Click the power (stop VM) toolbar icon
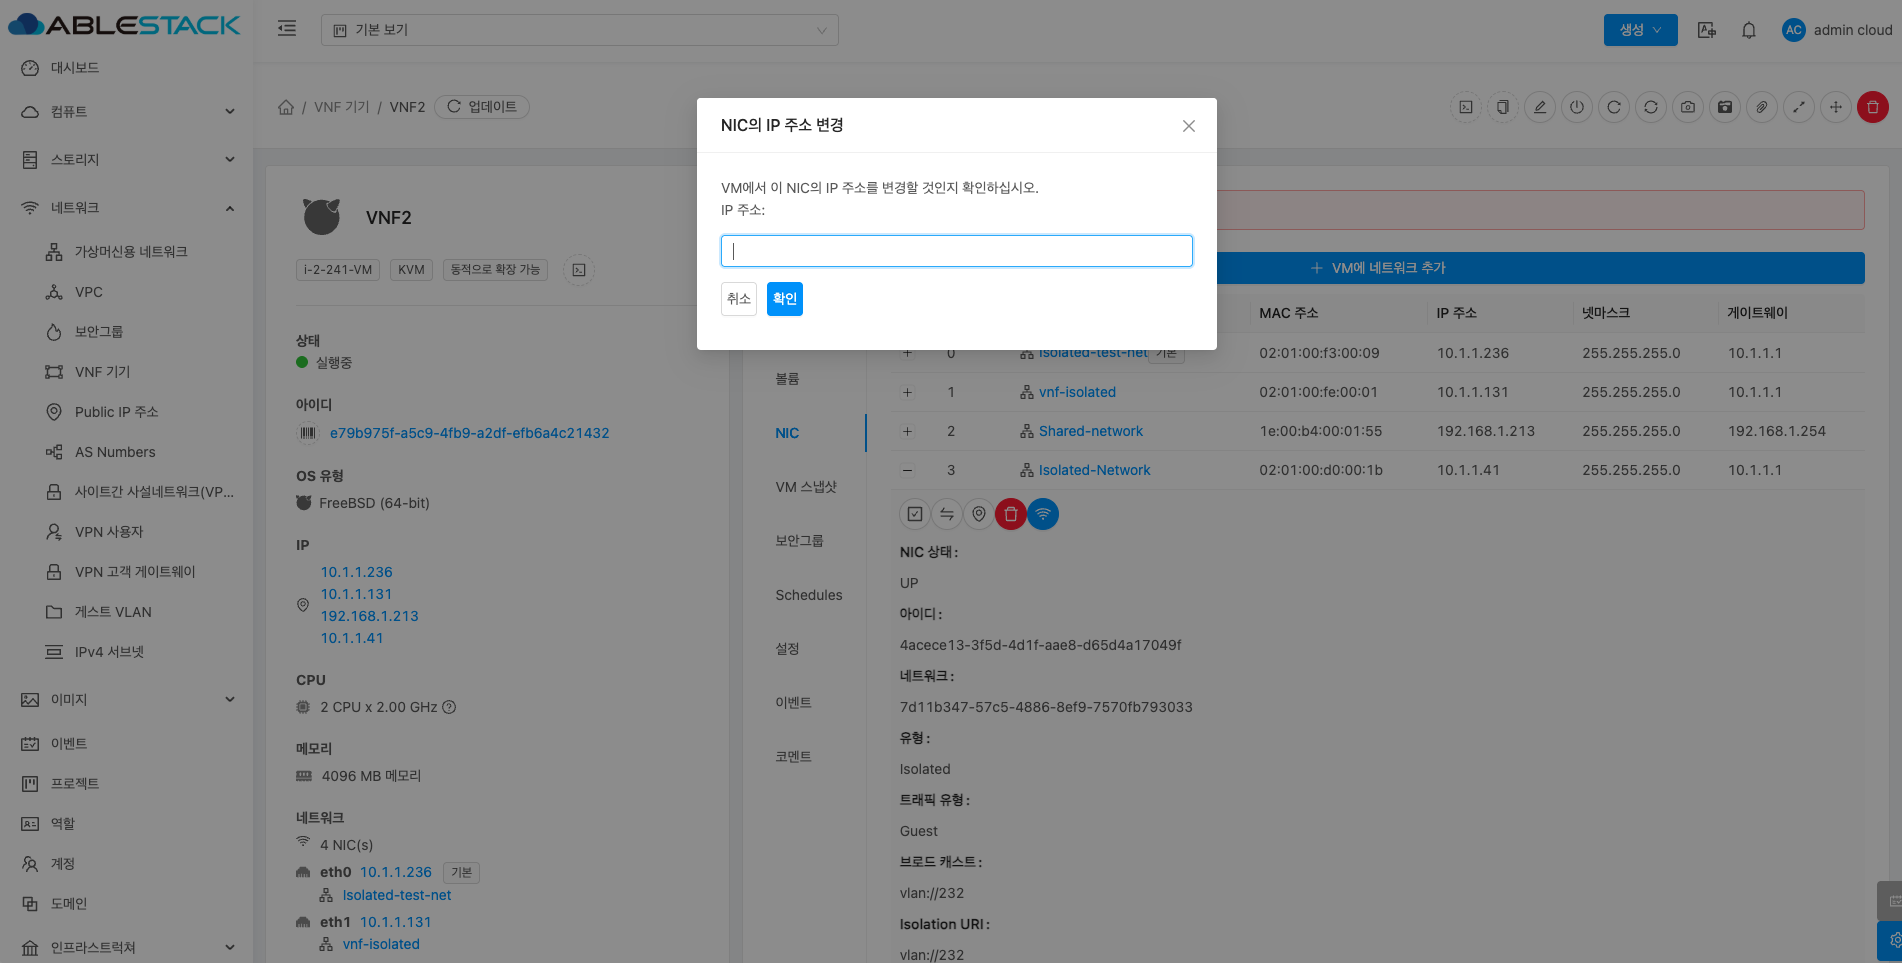Viewport: 1902px width, 963px height. pos(1576,107)
